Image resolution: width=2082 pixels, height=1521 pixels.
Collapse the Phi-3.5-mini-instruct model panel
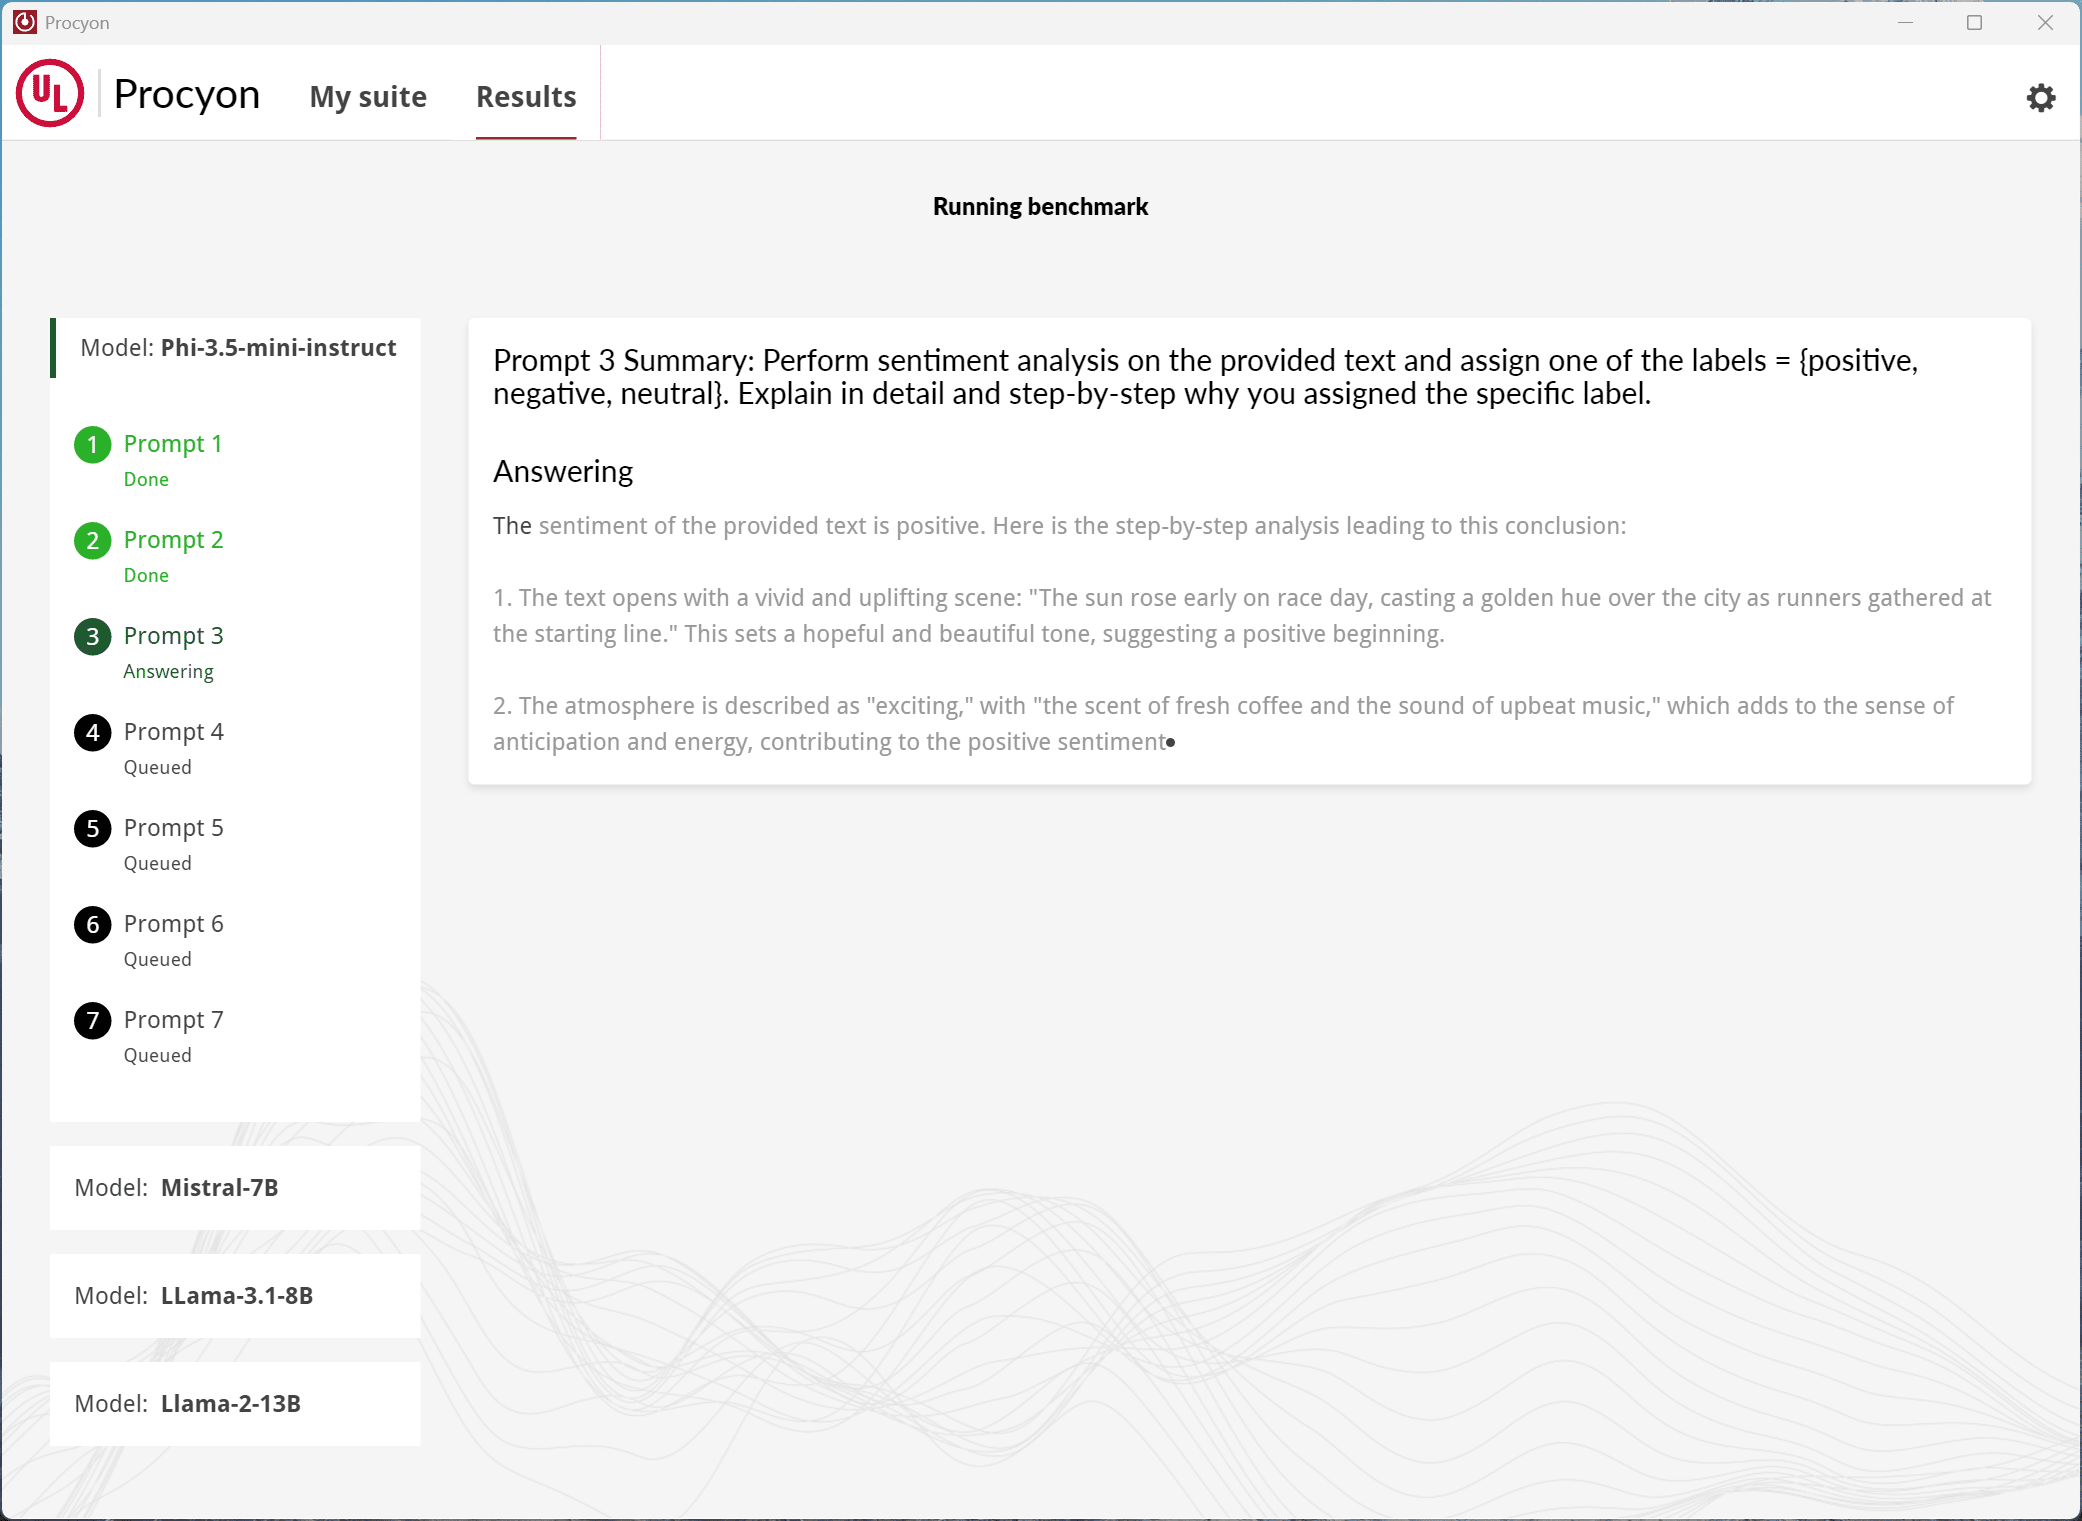click(x=235, y=348)
